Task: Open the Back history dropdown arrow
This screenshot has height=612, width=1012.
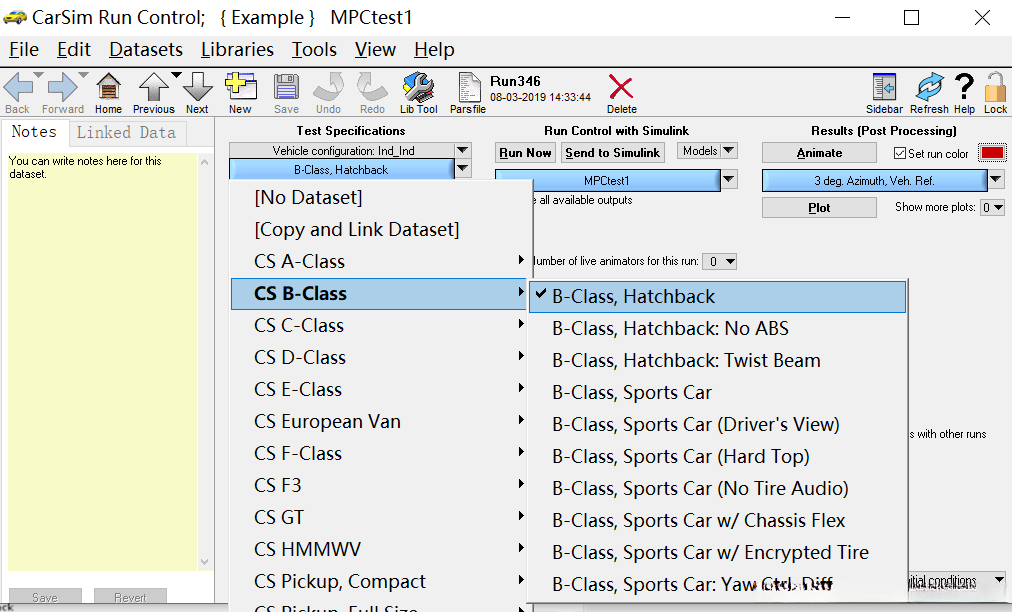Action: (x=39, y=76)
